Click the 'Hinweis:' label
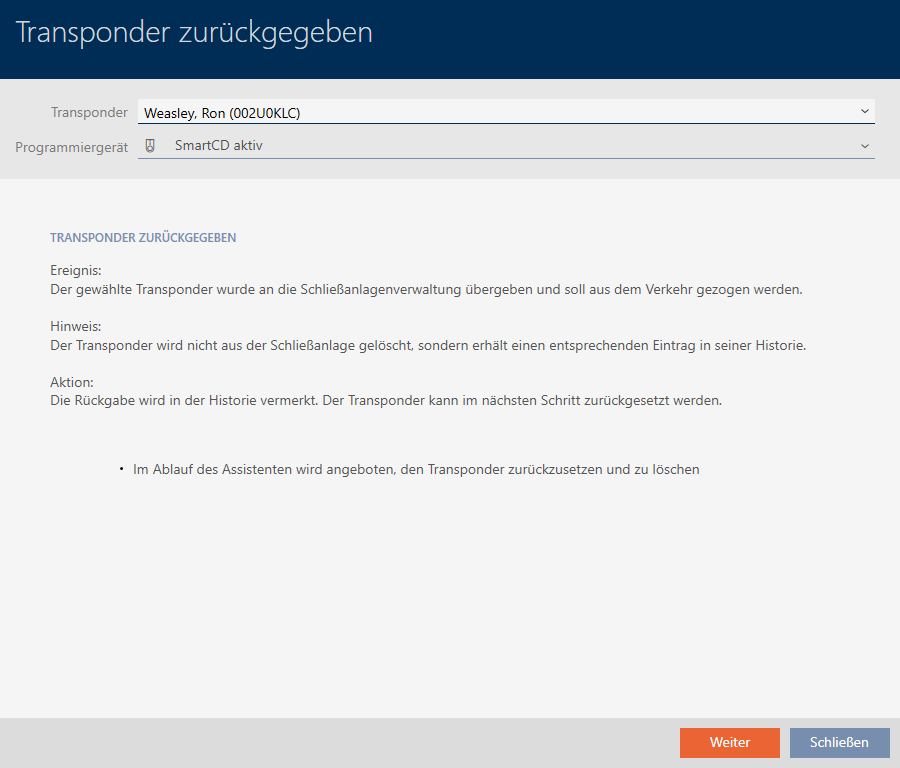This screenshot has width=900, height=768. pyautogui.click(x=75, y=327)
